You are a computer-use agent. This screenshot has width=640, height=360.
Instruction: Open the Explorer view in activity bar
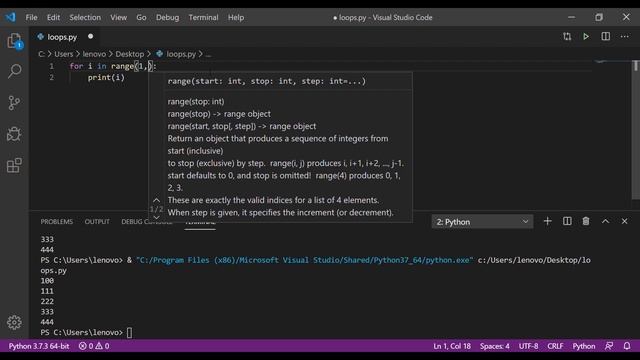[14, 41]
